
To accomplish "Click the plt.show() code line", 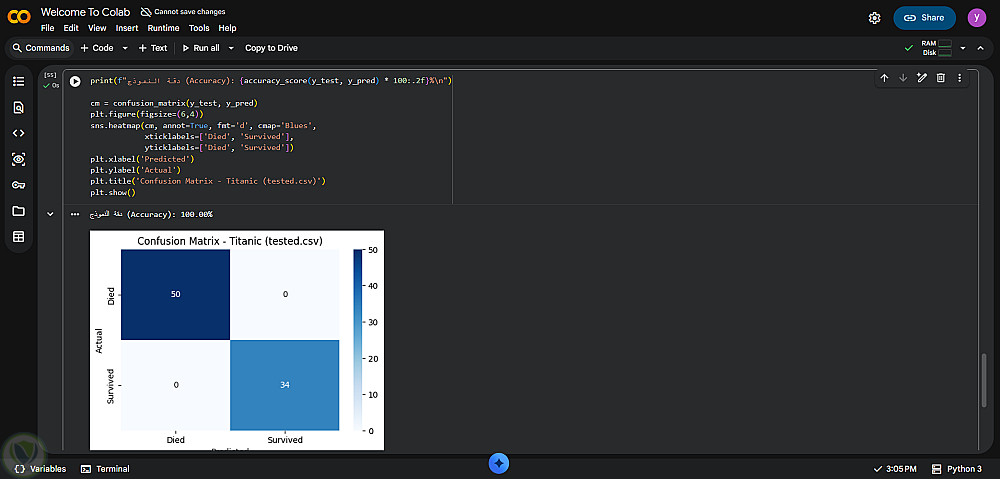I will (x=114, y=192).
